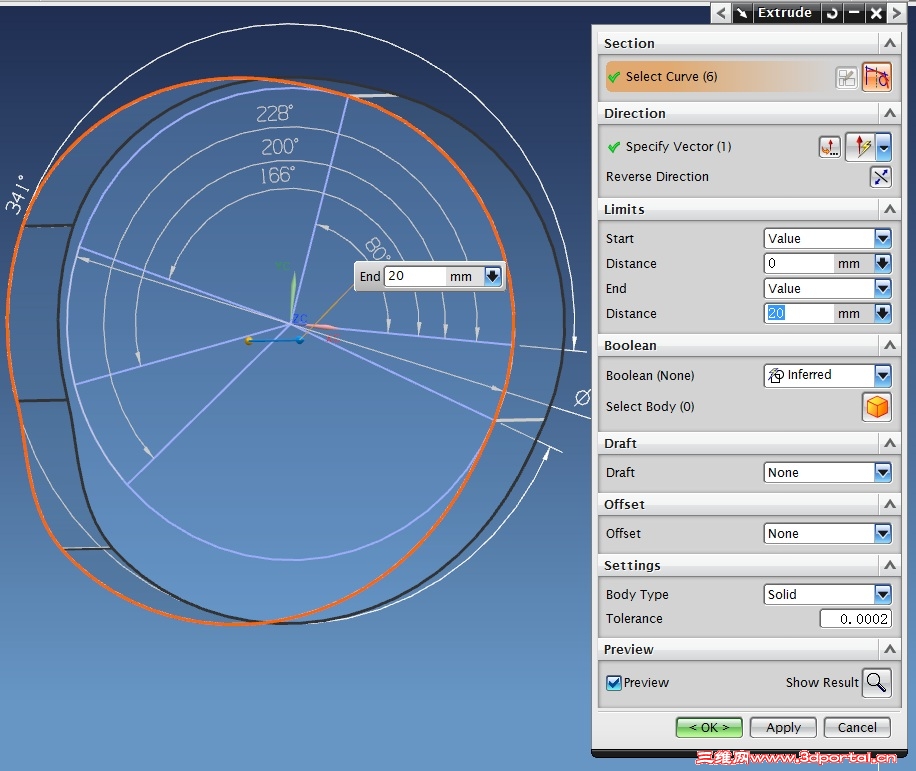Click the Start Distance input field
The image size is (916, 771).
tap(799, 263)
